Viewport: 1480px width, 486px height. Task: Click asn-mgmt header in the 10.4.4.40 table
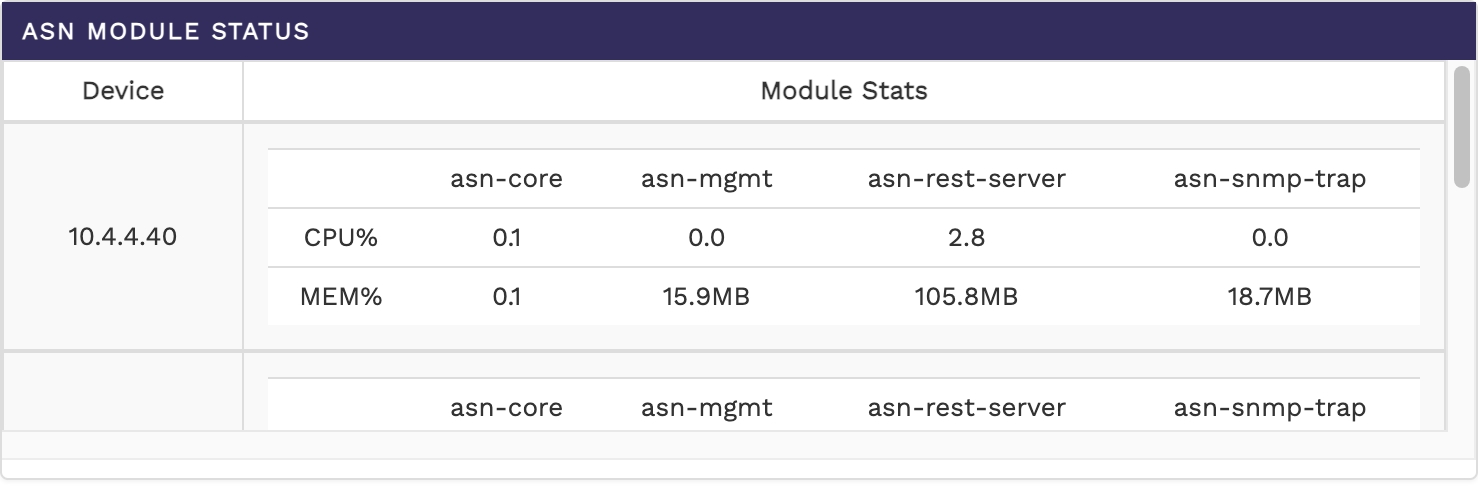[x=707, y=179]
